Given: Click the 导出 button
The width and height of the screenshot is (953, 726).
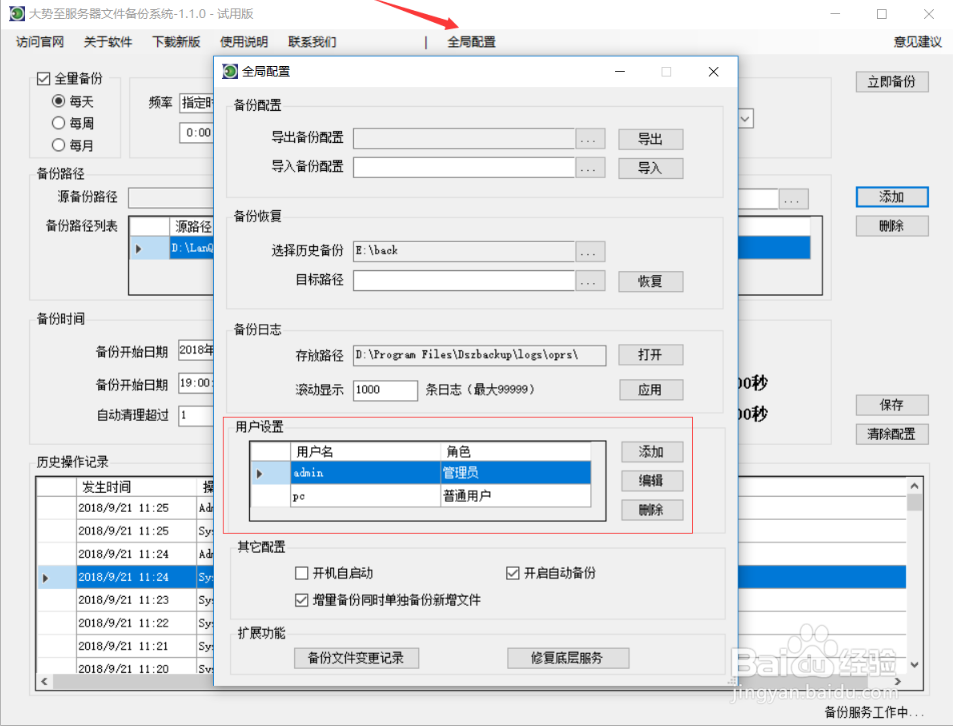Looking at the screenshot, I should pyautogui.click(x=650, y=139).
